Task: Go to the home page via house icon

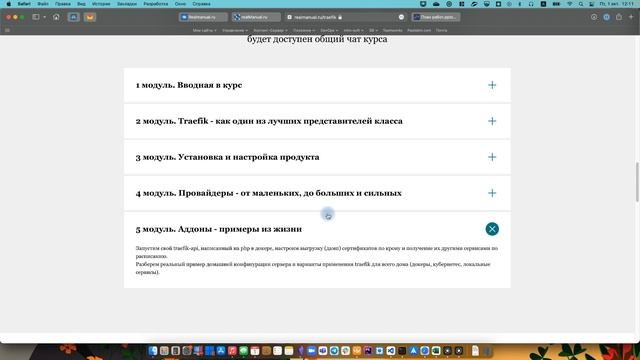Action: click(56, 17)
